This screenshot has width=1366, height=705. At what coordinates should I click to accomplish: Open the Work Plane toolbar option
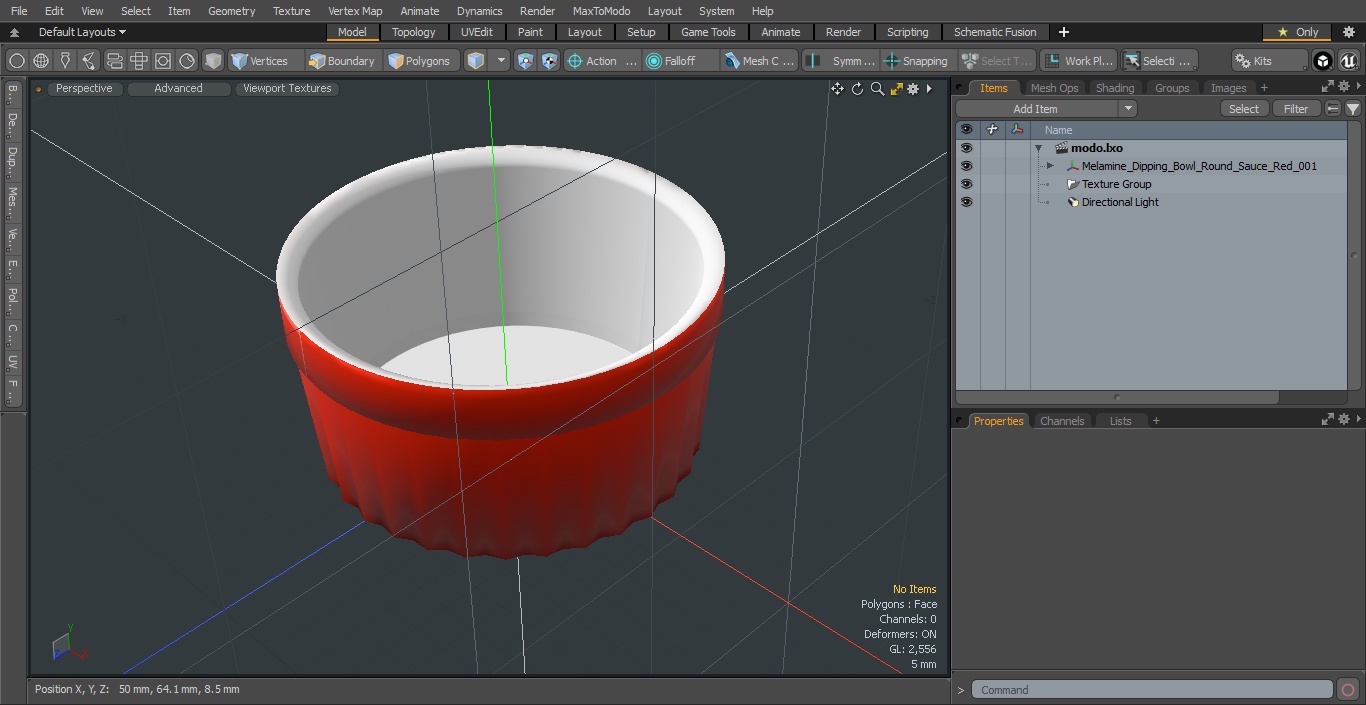click(x=1078, y=61)
